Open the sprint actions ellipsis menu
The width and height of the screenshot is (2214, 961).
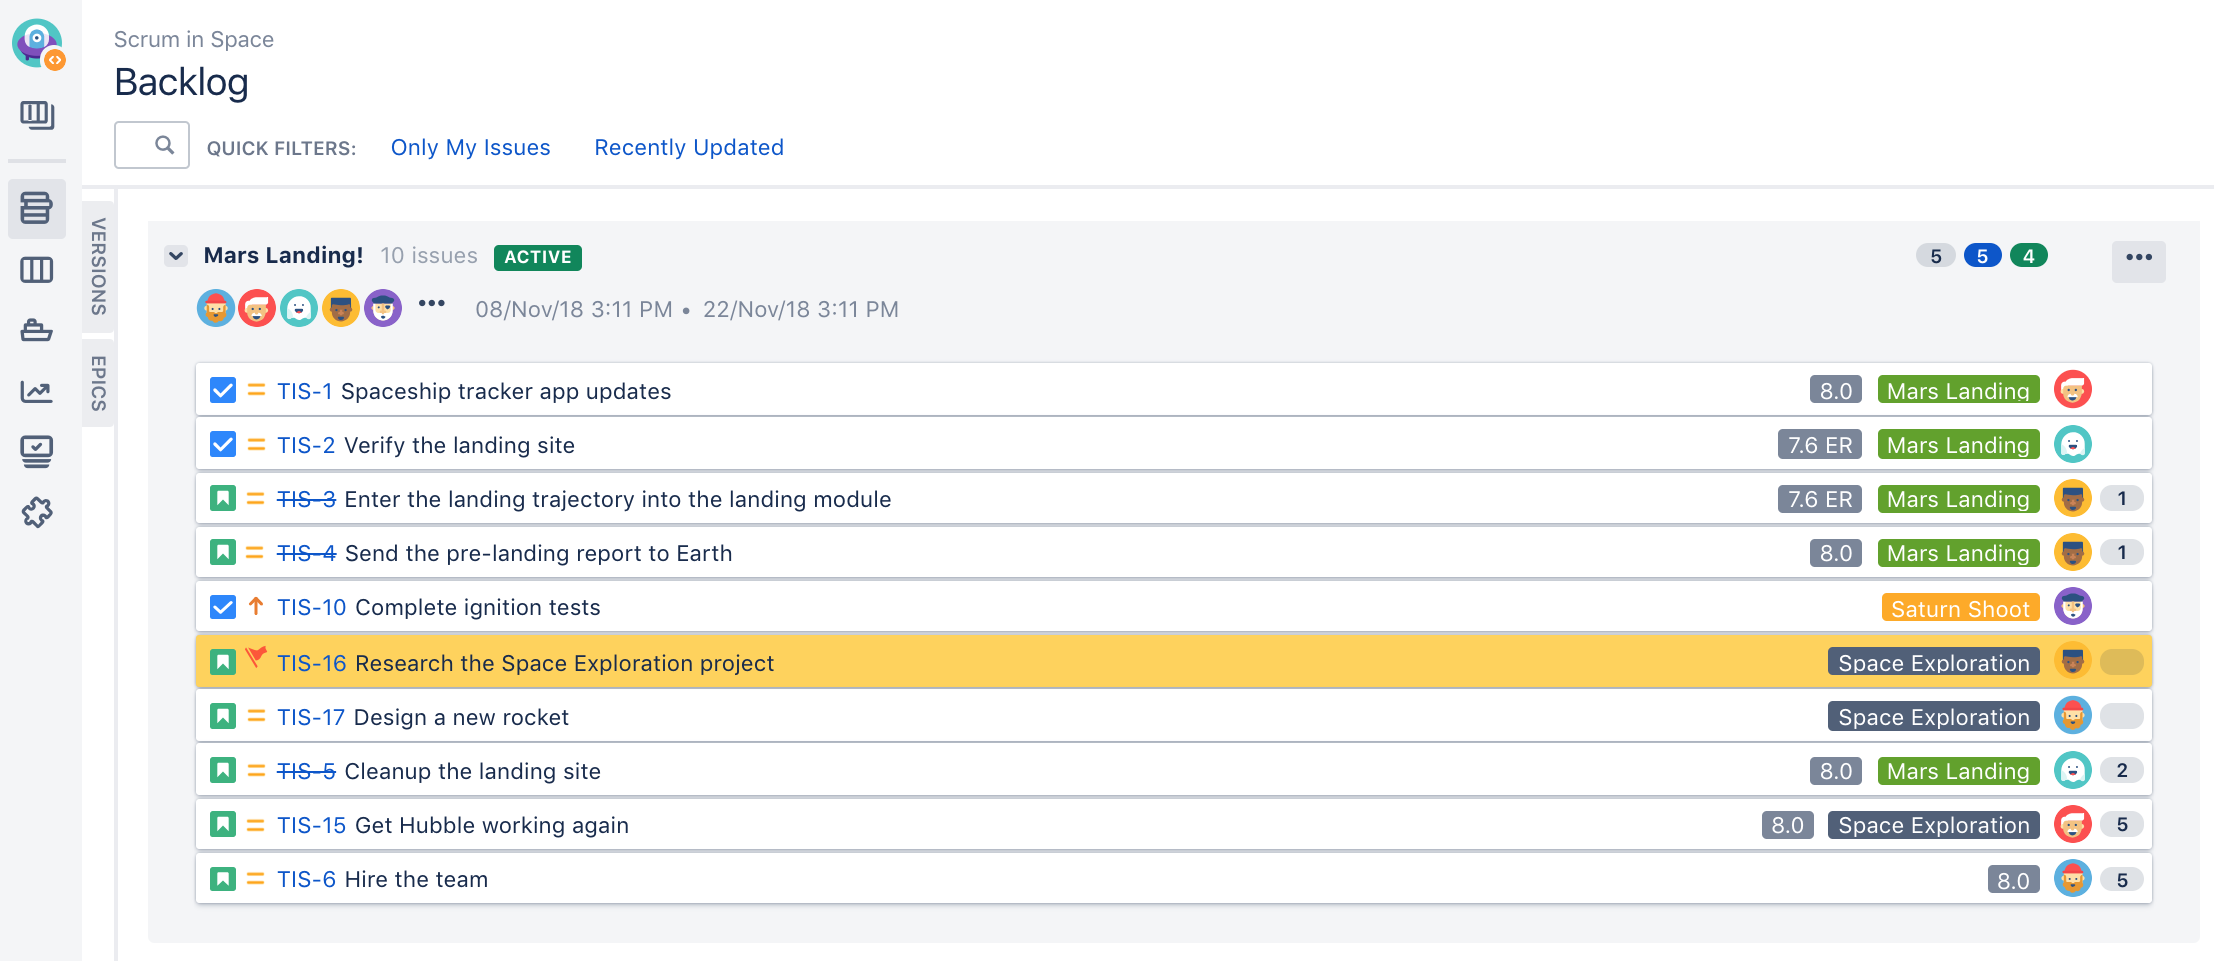pyautogui.click(x=2138, y=258)
